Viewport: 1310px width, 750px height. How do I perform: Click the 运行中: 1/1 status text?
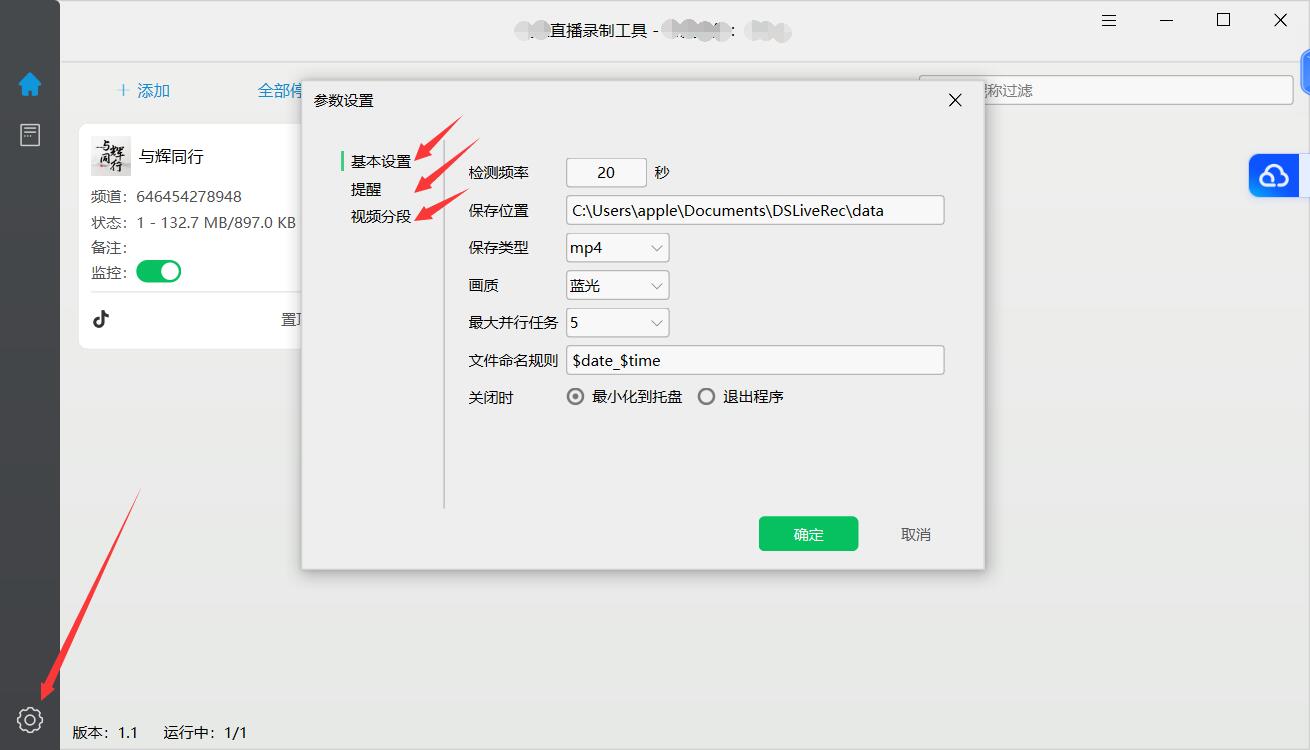(205, 732)
